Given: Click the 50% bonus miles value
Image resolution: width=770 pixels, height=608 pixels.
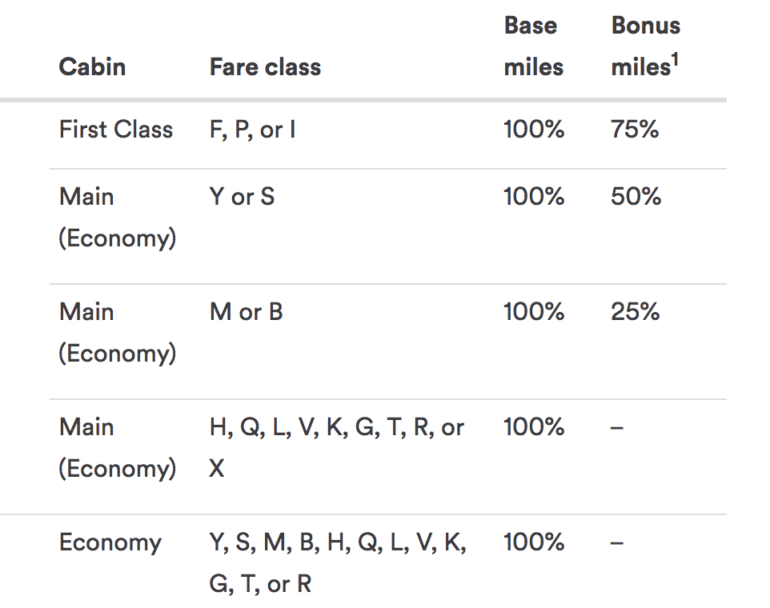Looking at the screenshot, I should point(636,197).
